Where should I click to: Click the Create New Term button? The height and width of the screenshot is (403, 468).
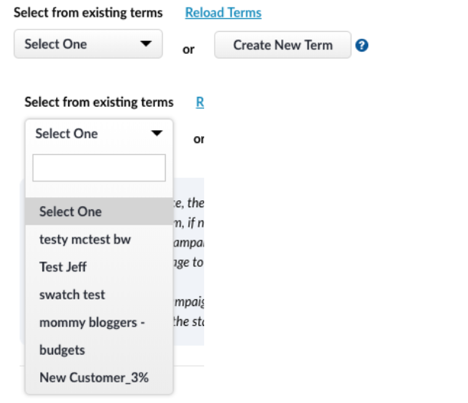(x=283, y=45)
